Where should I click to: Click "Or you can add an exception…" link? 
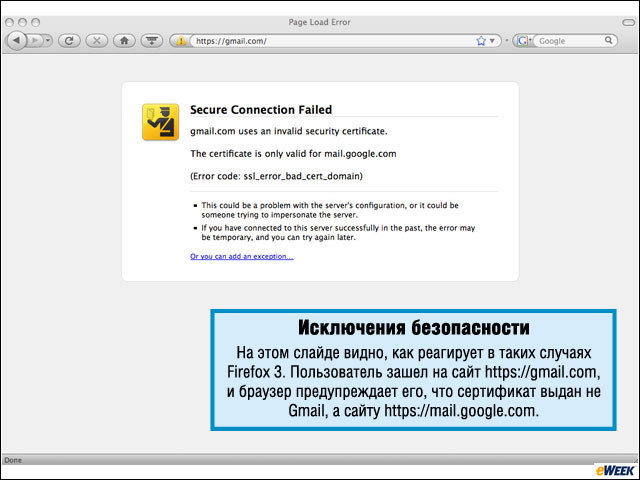(242, 256)
